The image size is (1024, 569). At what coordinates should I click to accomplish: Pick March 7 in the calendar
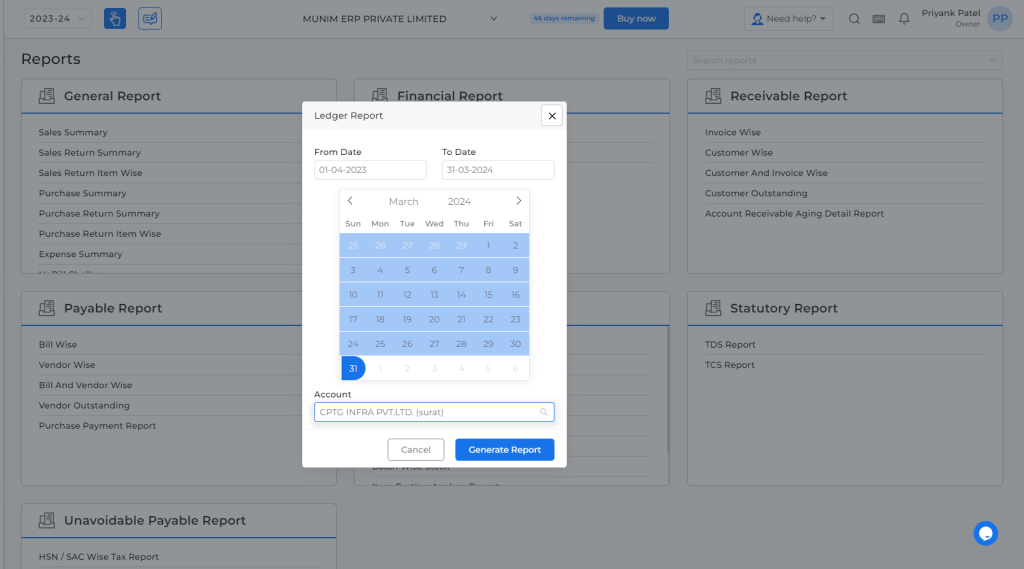[x=461, y=270]
